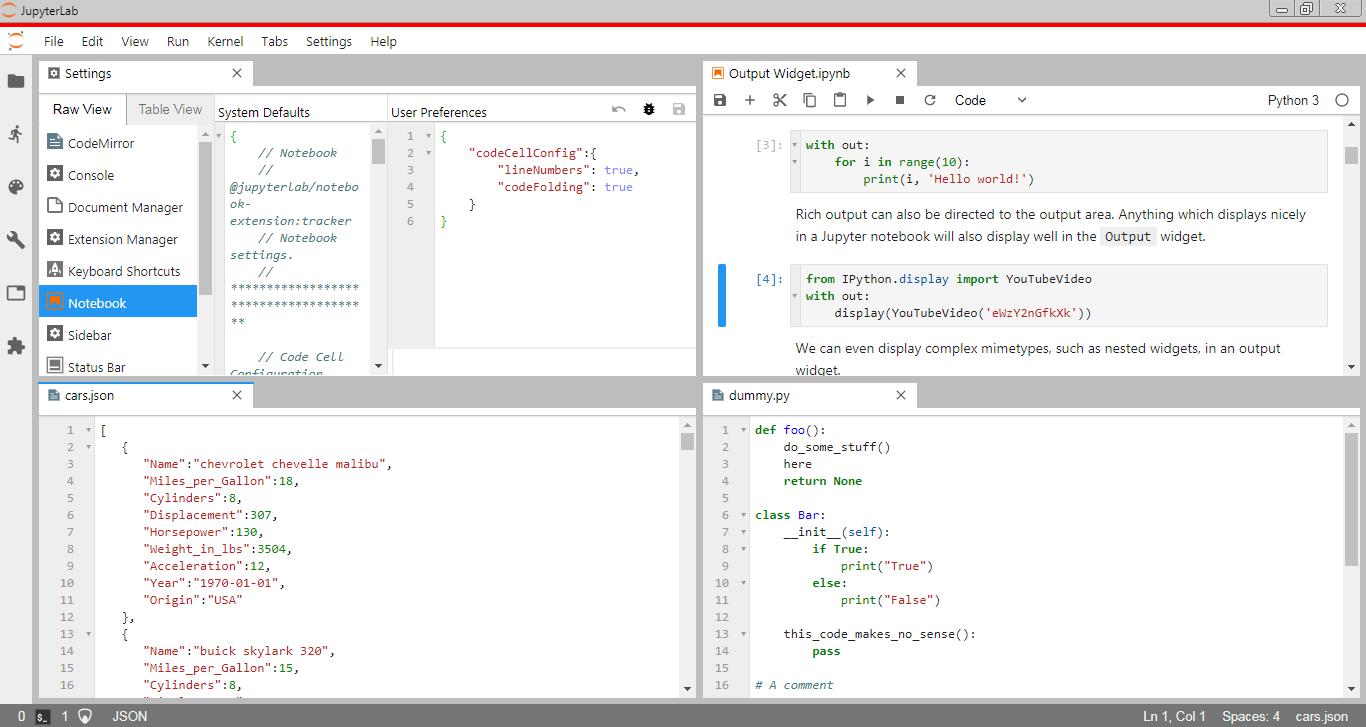This screenshot has height=727, width=1366.
Task: Click JSON mode in status bar
Action: click(x=130, y=716)
